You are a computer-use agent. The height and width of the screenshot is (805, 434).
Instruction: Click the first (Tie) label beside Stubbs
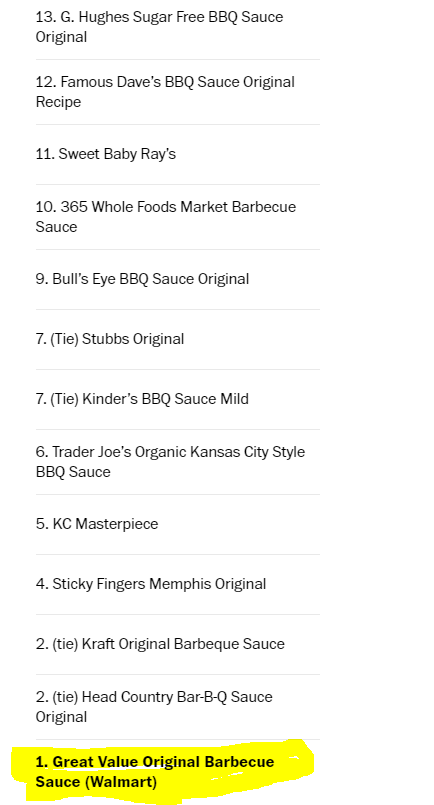64,339
